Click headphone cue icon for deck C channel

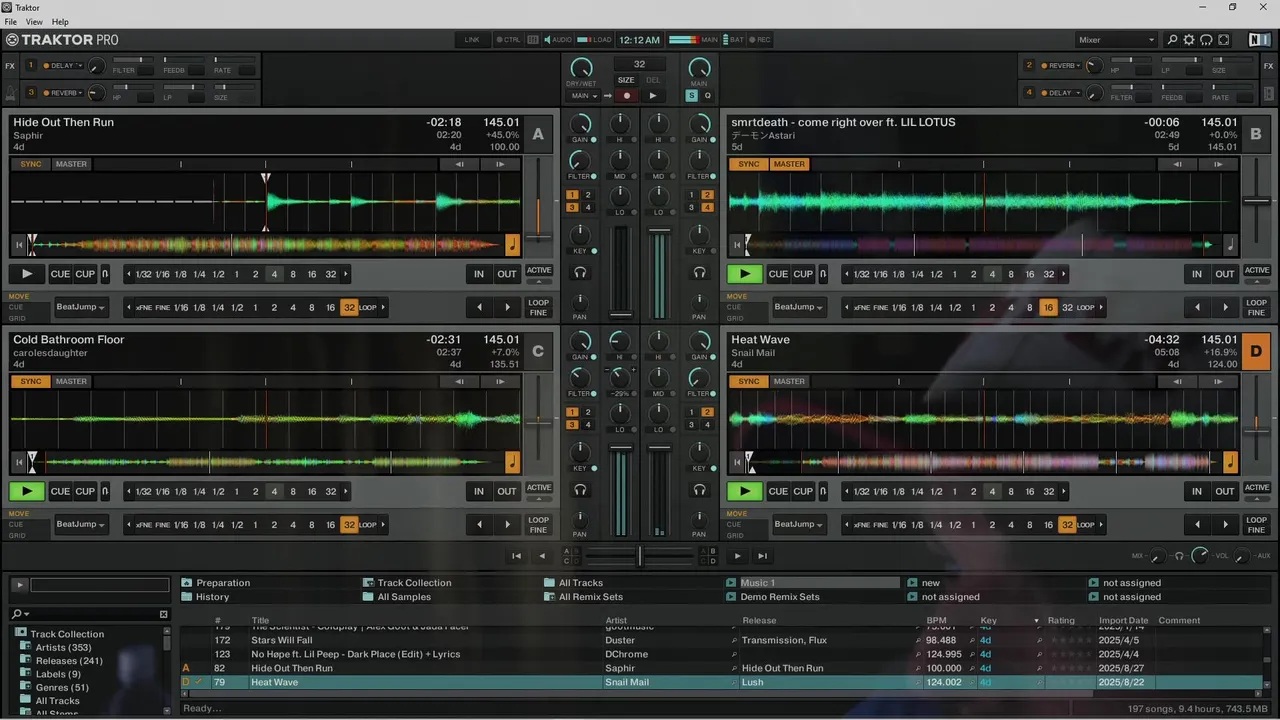pyautogui.click(x=580, y=490)
